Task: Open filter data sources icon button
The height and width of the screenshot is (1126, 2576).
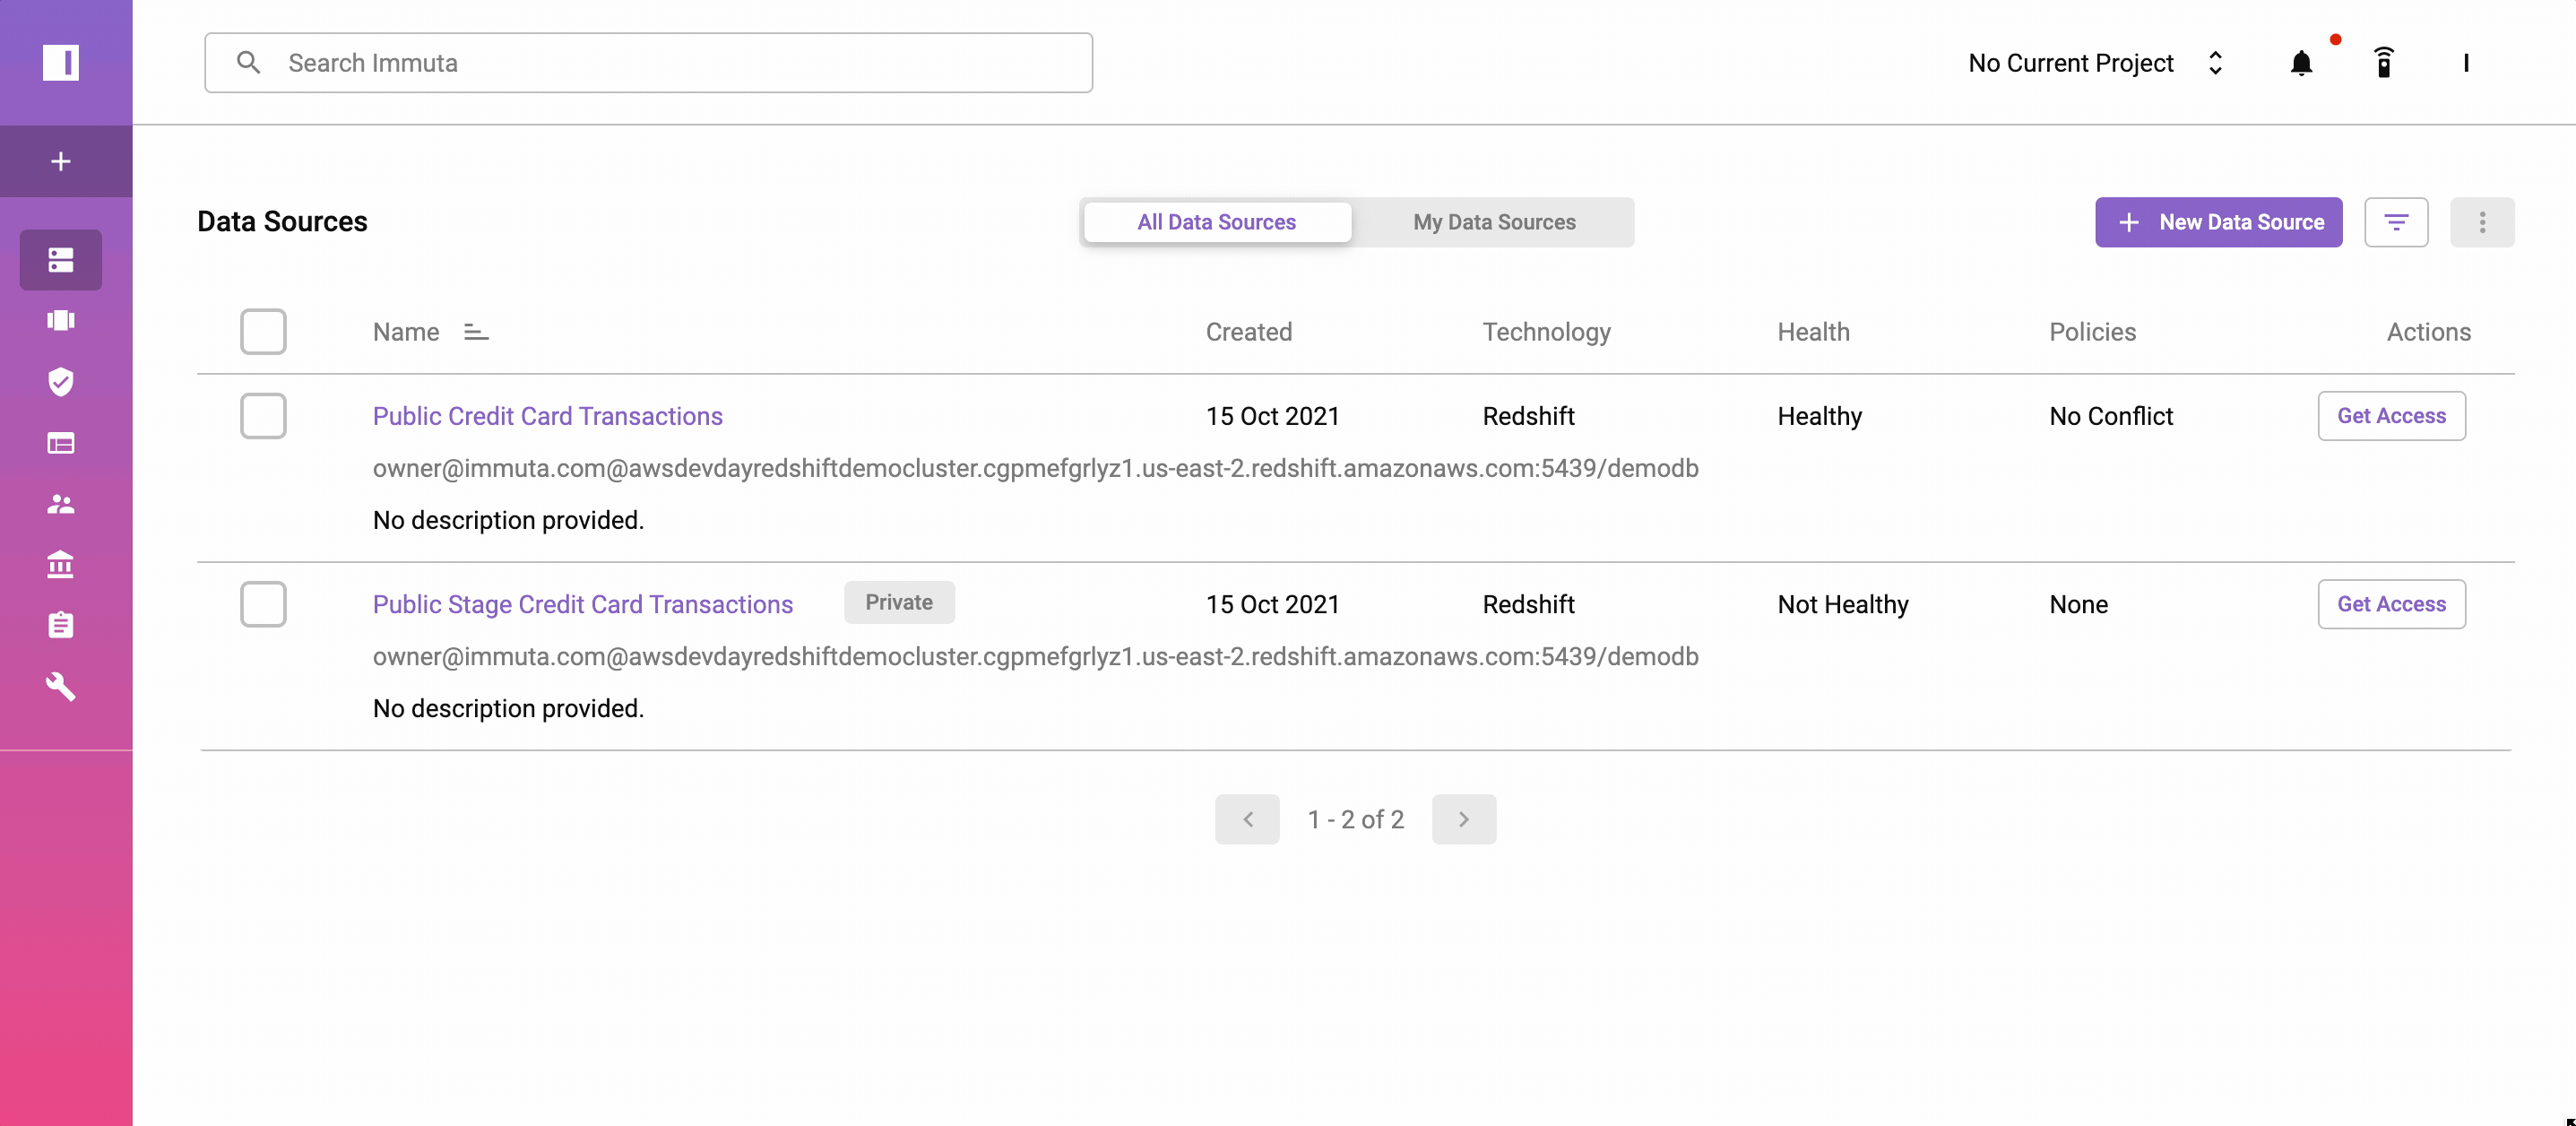Action: 2396,222
